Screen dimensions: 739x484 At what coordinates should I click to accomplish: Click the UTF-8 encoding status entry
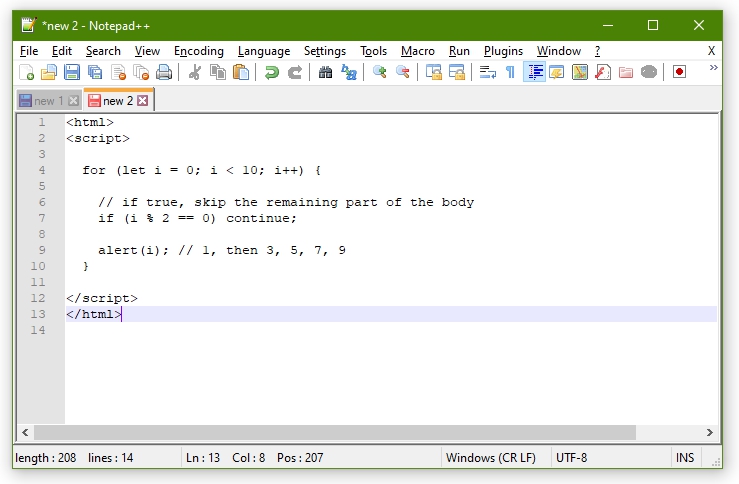pyautogui.click(x=571, y=458)
